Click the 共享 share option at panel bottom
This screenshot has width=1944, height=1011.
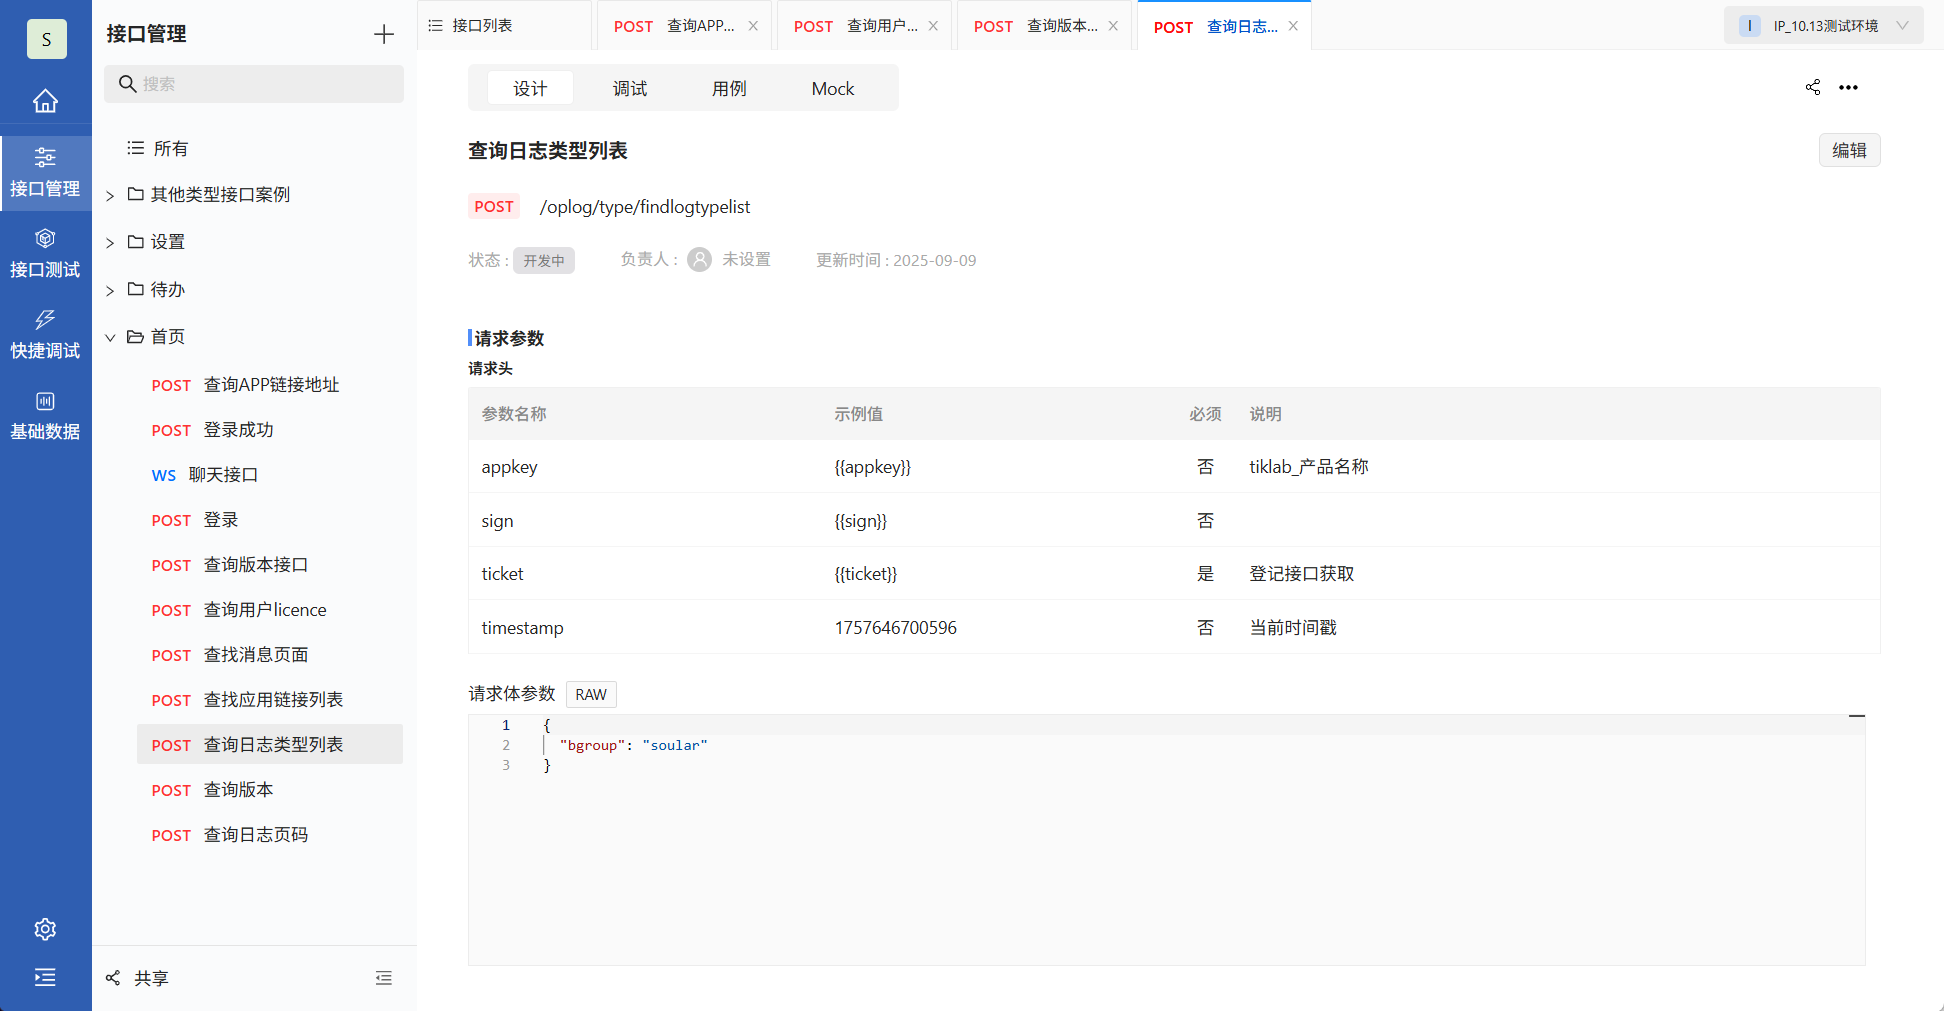click(137, 977)
